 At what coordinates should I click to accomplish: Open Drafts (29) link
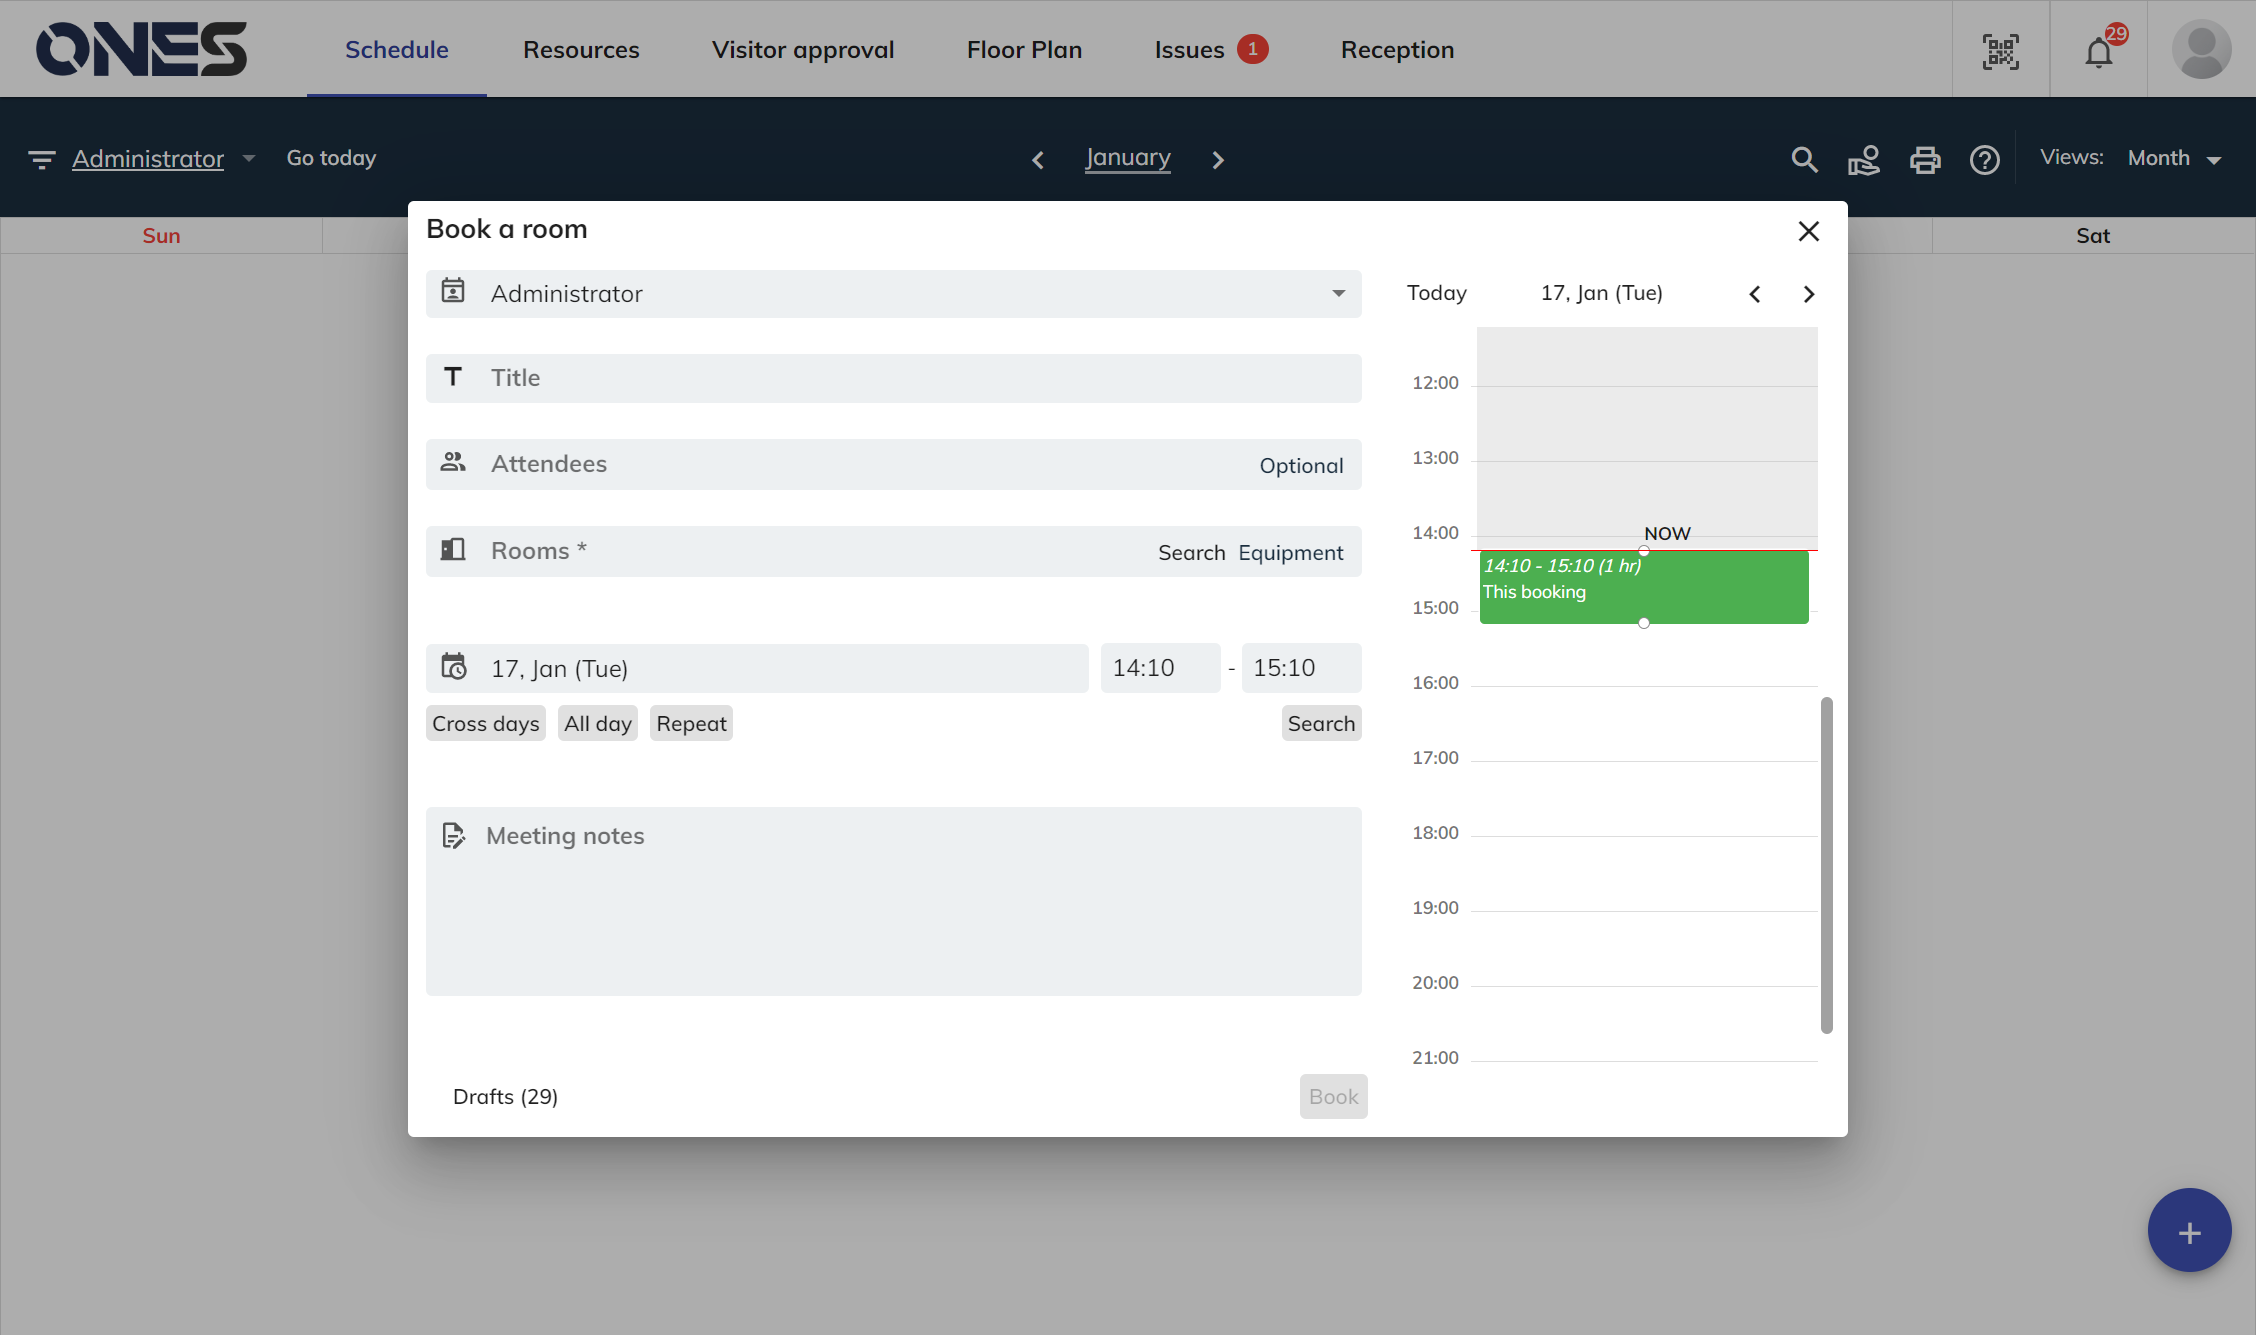click(x=505, y=1096)
